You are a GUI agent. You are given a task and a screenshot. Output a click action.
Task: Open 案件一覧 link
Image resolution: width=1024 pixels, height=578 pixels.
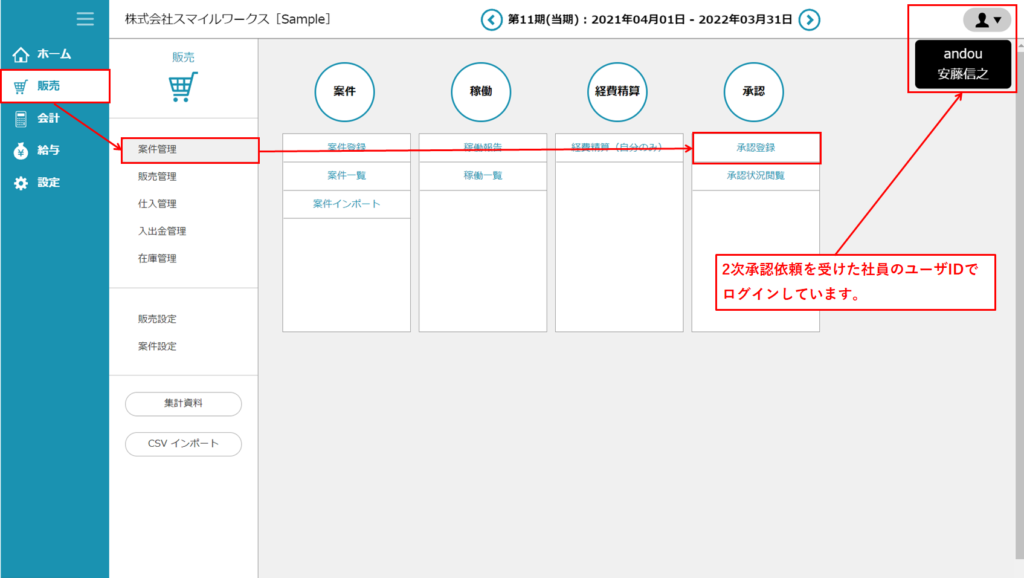click(347, 176)
